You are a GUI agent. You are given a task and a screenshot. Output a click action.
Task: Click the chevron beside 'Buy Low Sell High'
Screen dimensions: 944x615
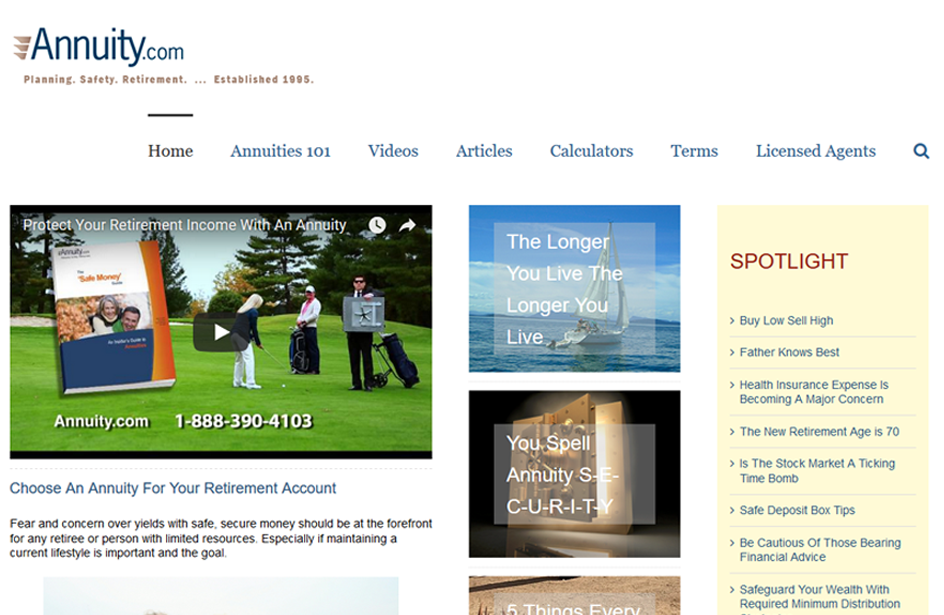pos(732,321)
